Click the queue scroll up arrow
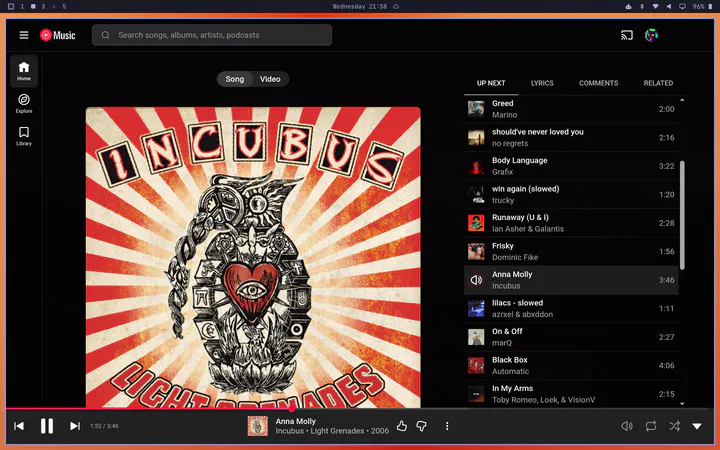 [682, 100]
